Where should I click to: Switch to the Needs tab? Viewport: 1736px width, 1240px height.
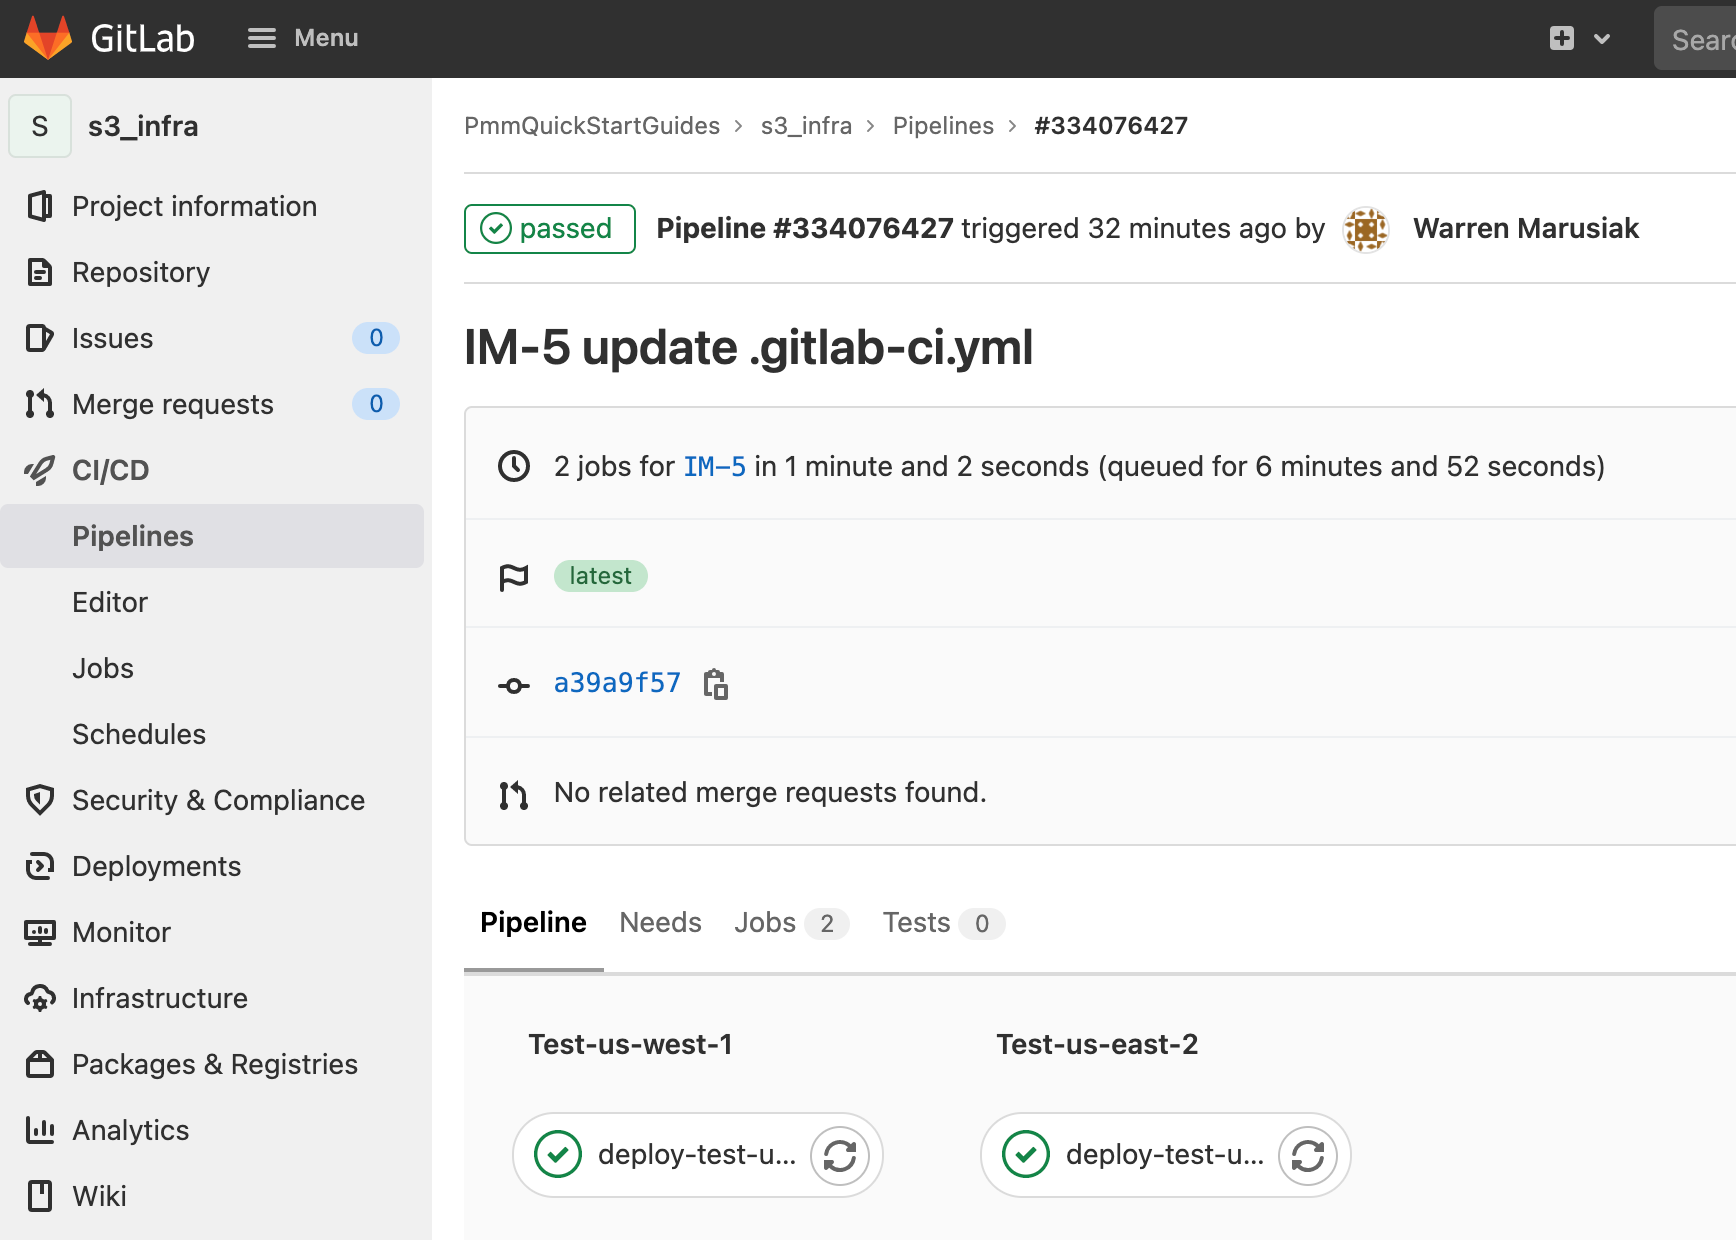660,922
